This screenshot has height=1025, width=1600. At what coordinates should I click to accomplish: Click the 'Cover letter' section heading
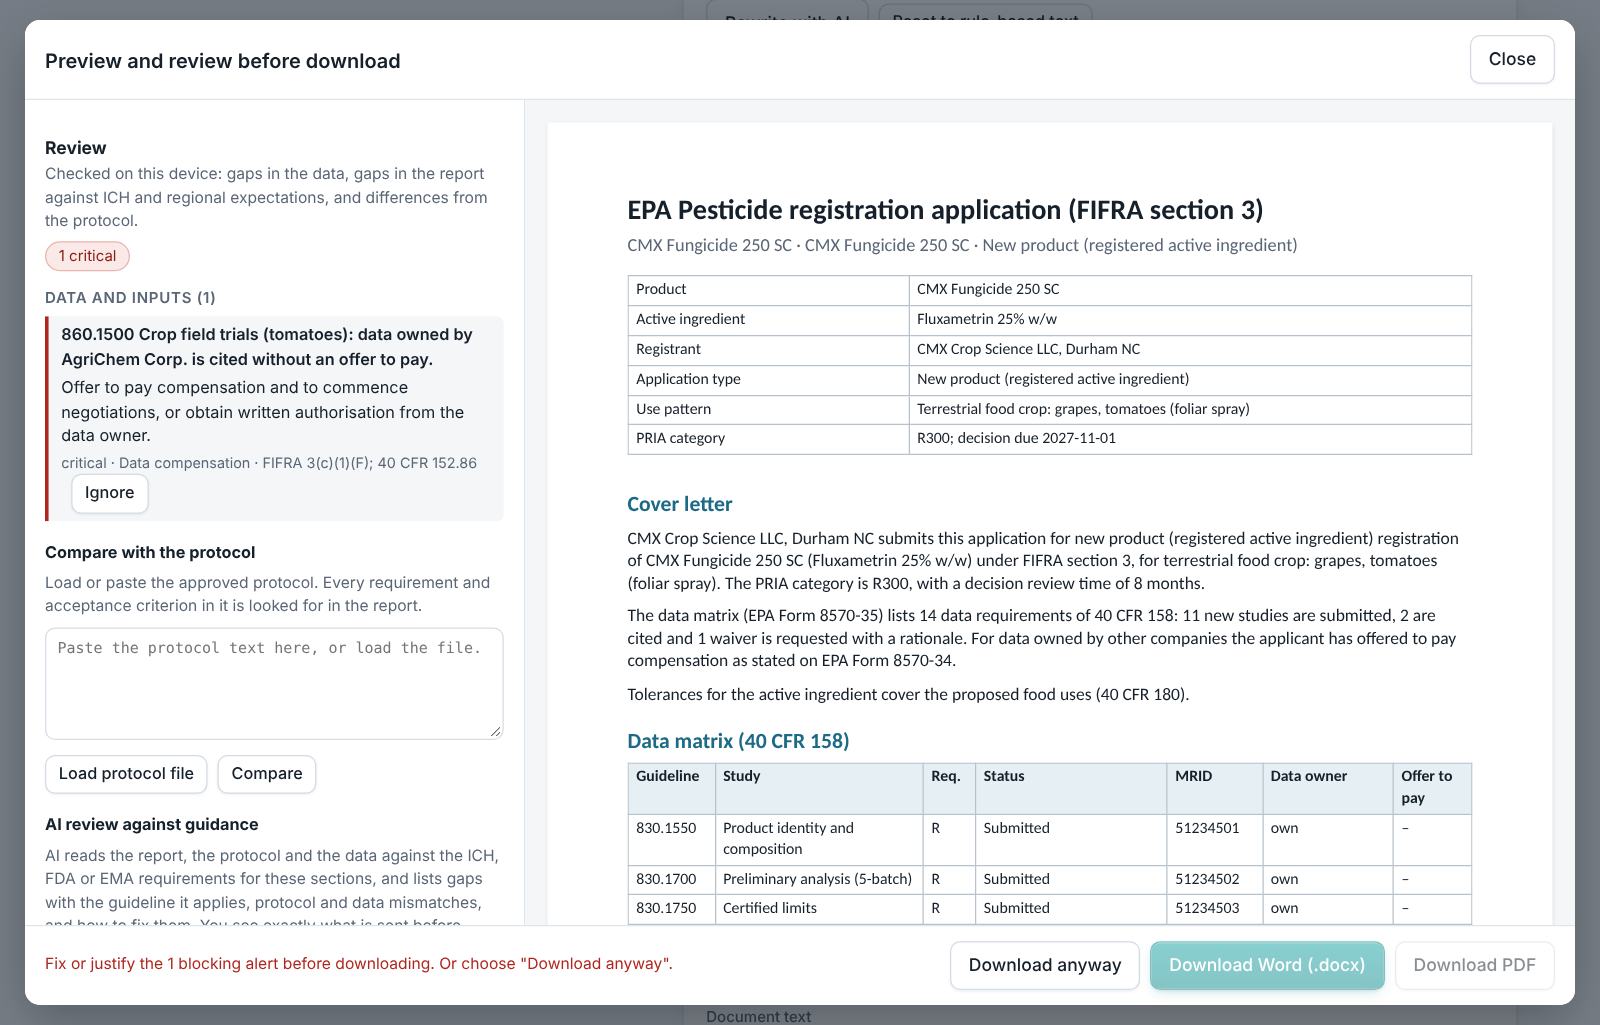[x=680, y=504]
